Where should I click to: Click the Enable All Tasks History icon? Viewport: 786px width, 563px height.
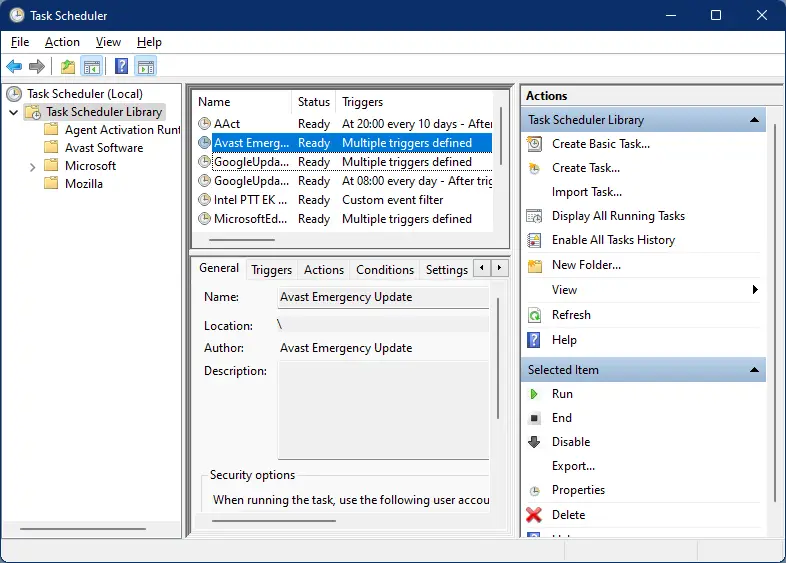[x=534, y=240]
